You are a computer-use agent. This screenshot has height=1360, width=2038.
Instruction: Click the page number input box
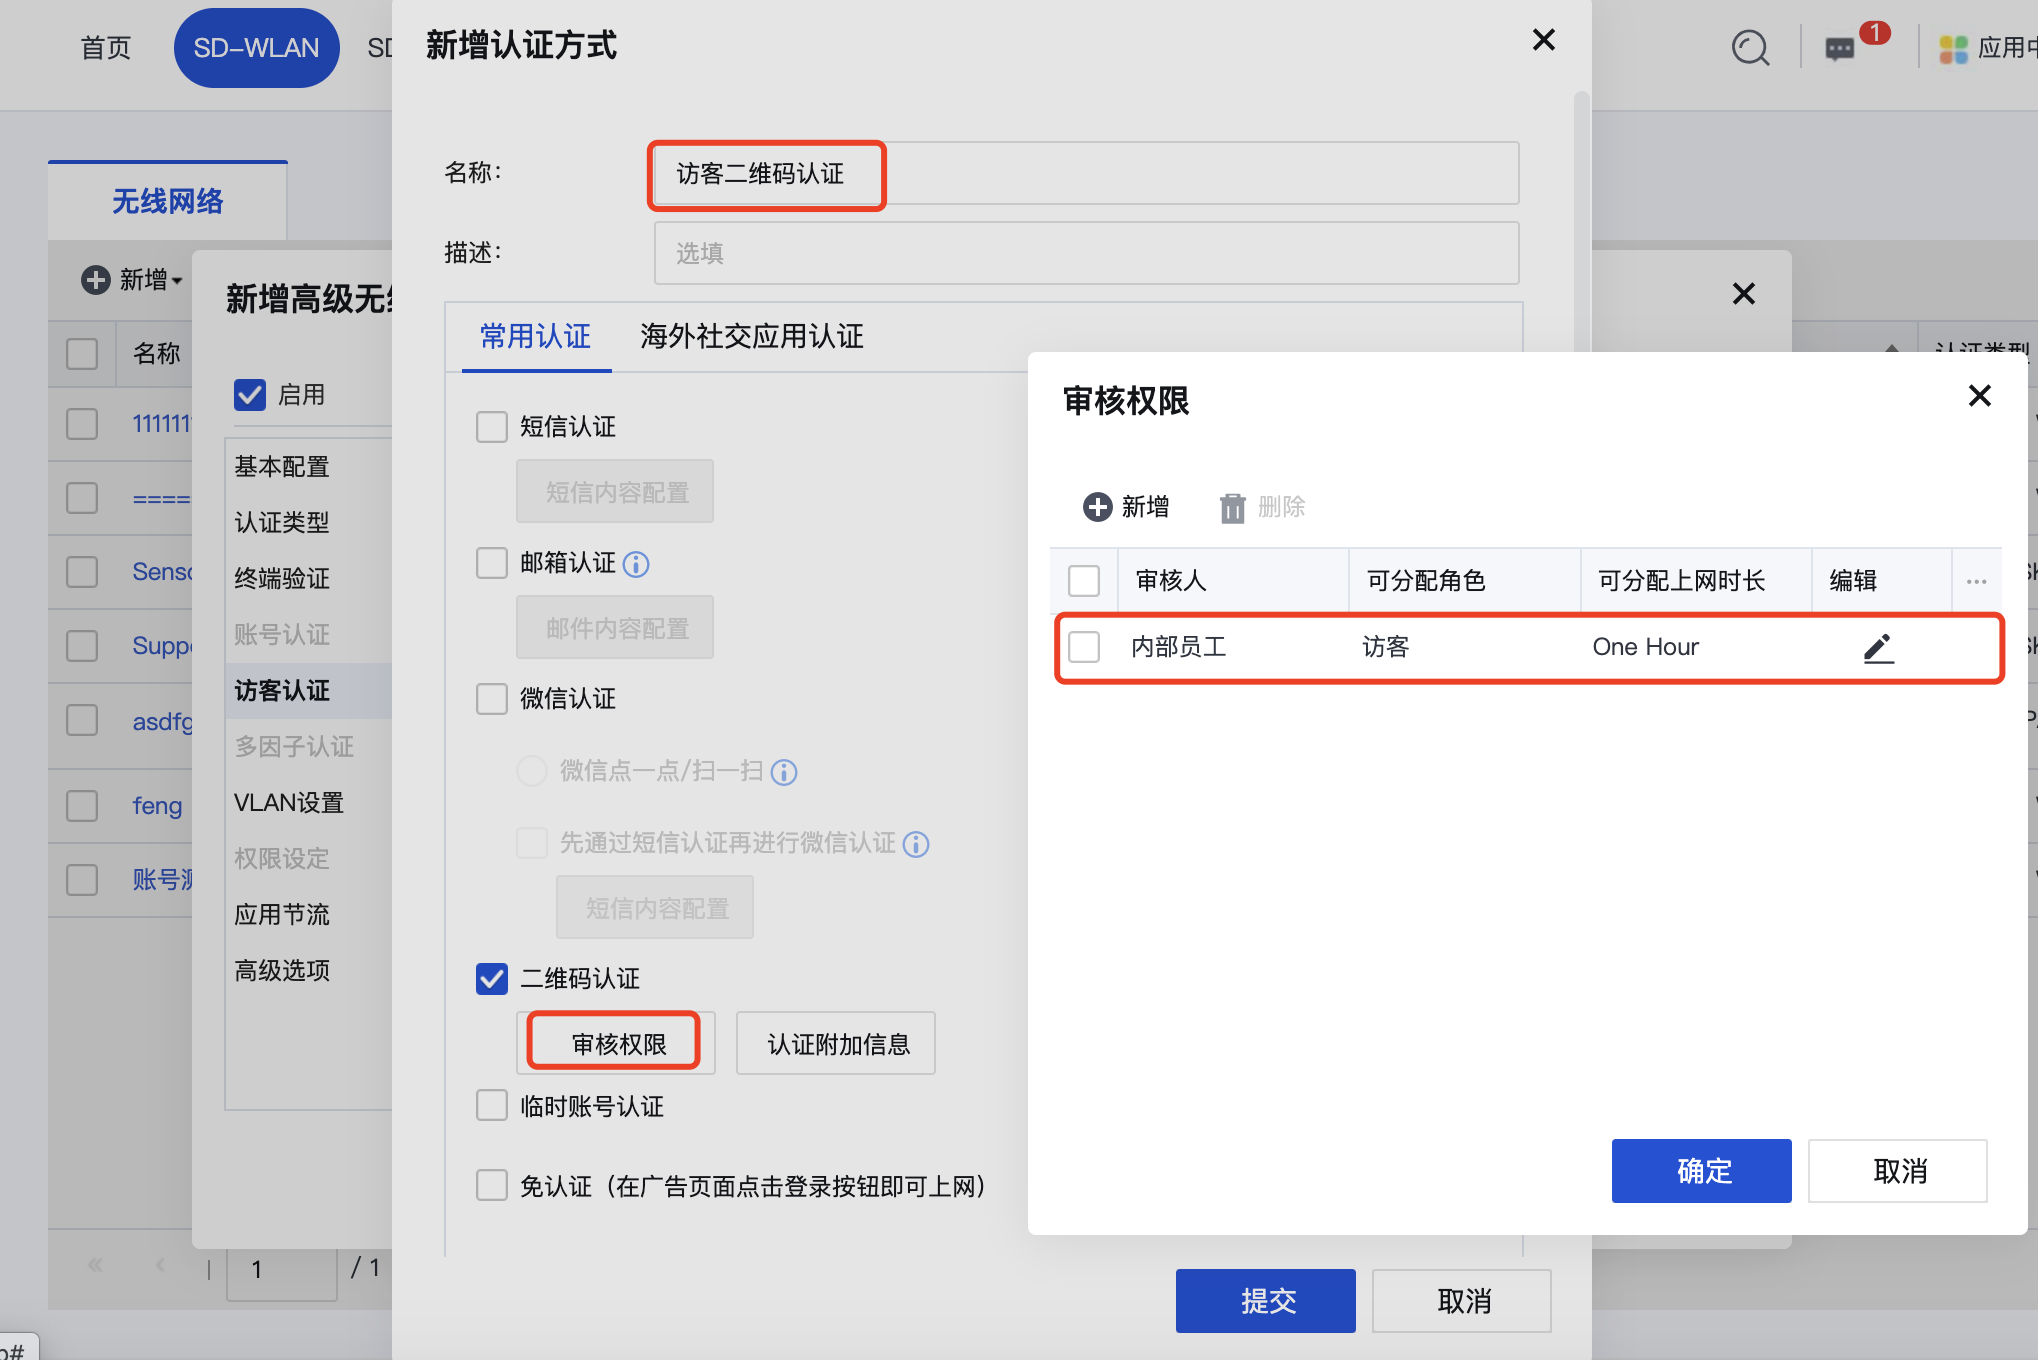click(x=282, y=1270)
